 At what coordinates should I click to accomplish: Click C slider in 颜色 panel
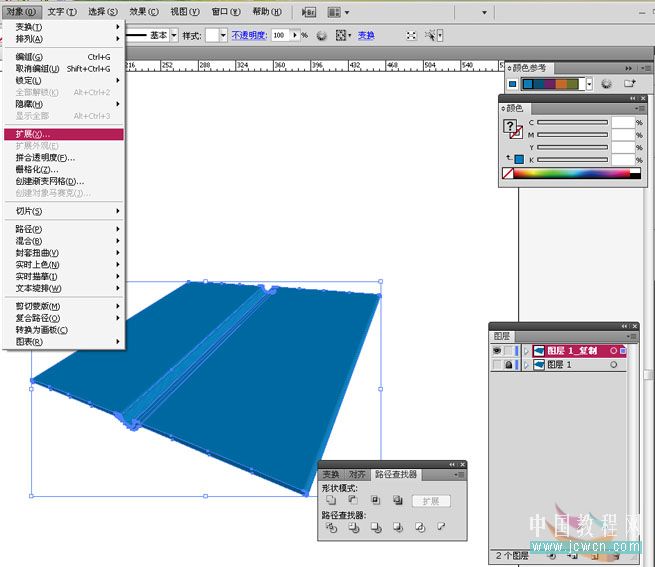click(572, 122)
